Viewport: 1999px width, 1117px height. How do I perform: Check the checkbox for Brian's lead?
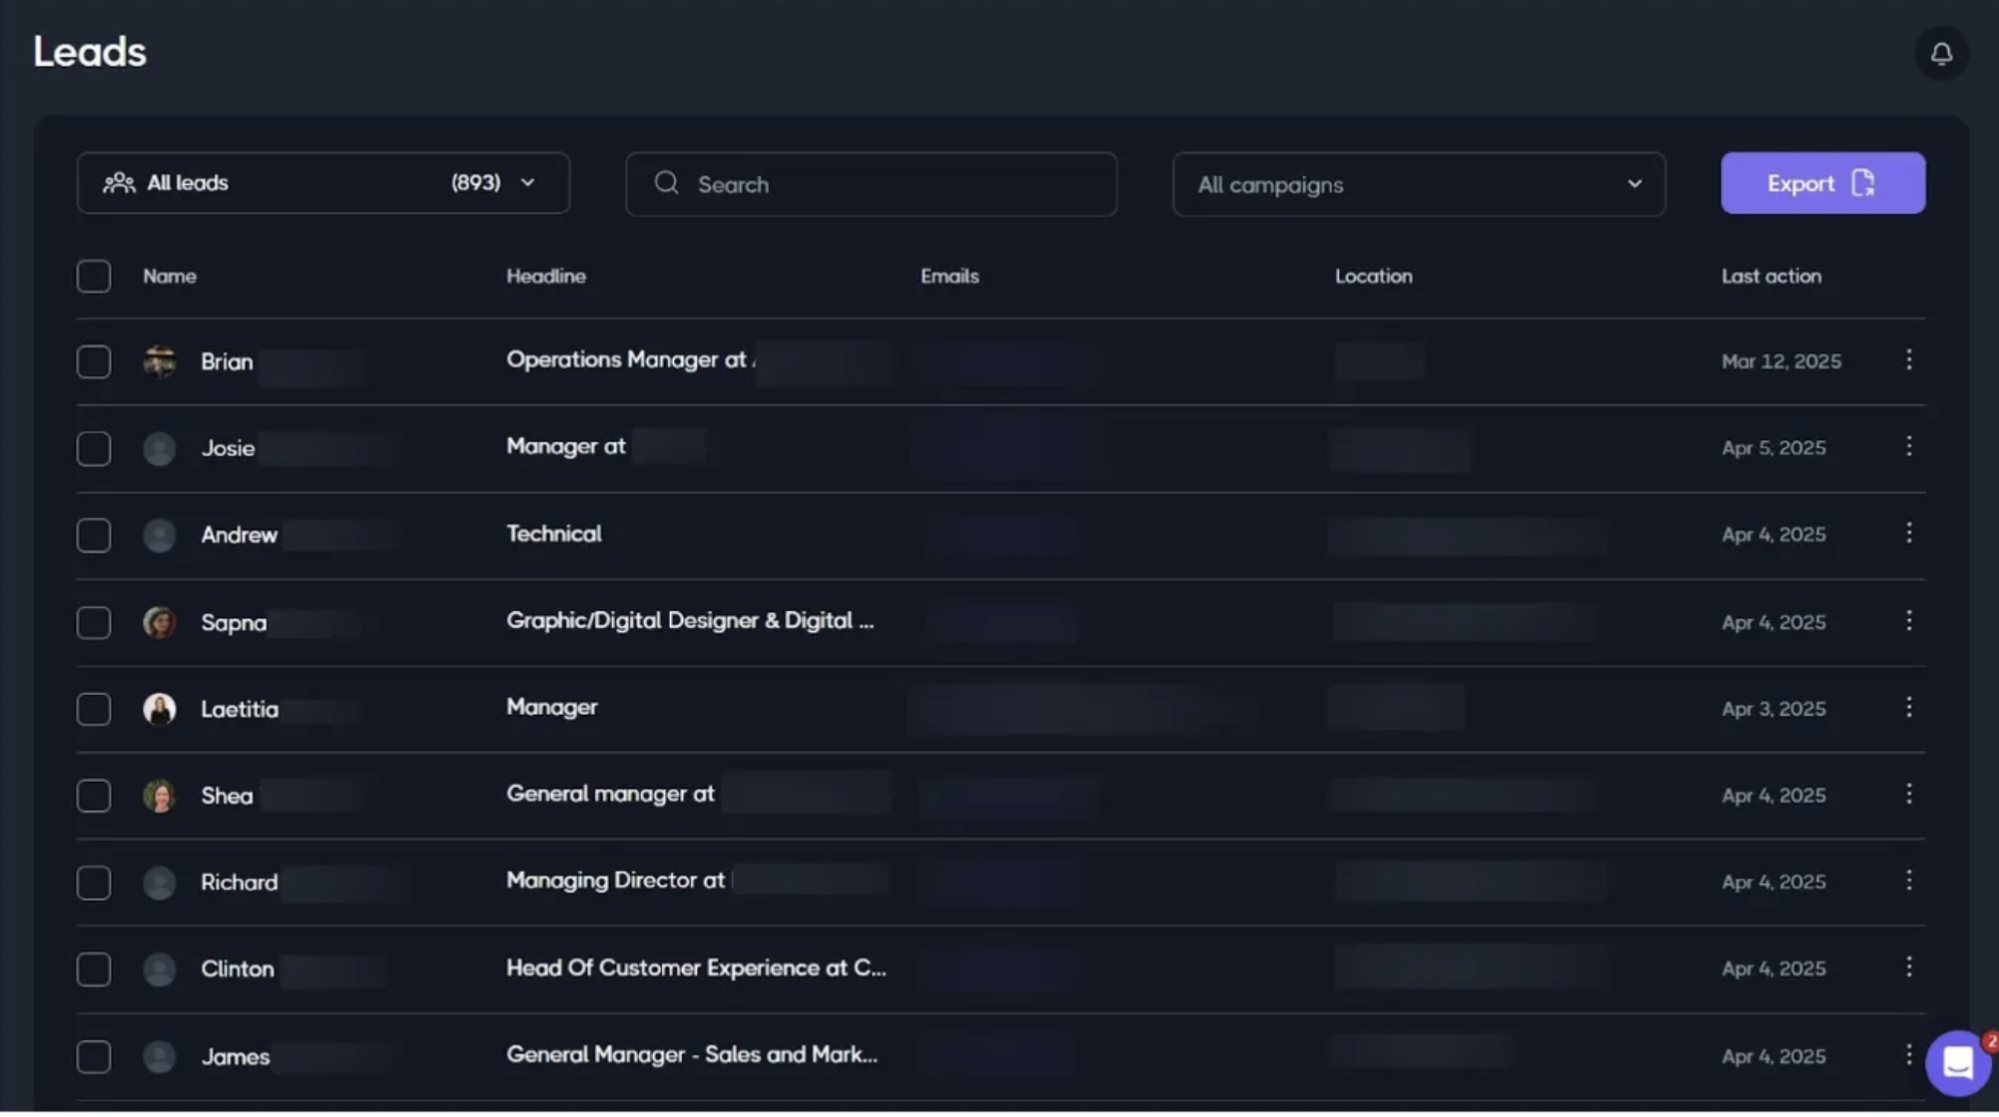click(93, 361)
